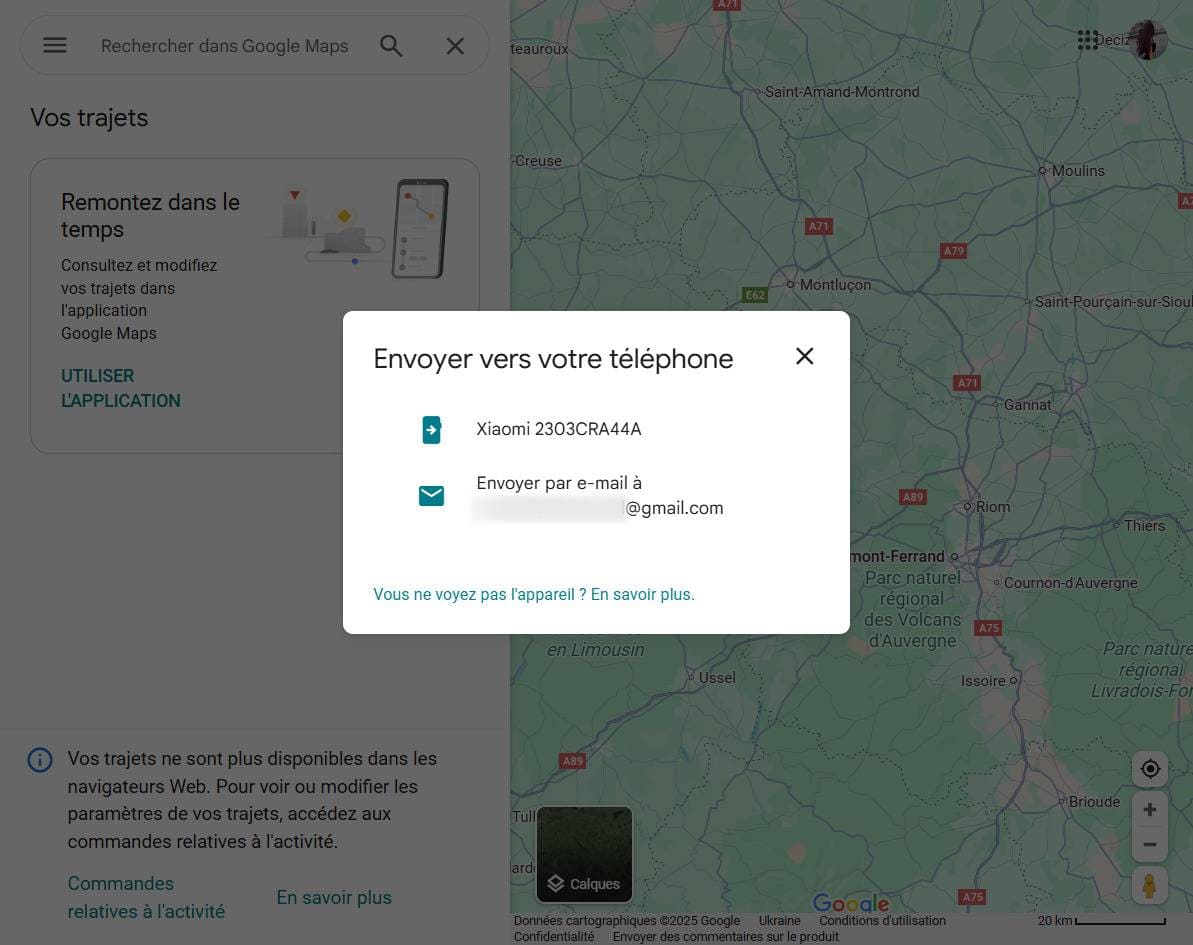Viewport: 1193px width, 945px height.
Task: Click the Montluçon map label
Action: click(x=835, y=285)
